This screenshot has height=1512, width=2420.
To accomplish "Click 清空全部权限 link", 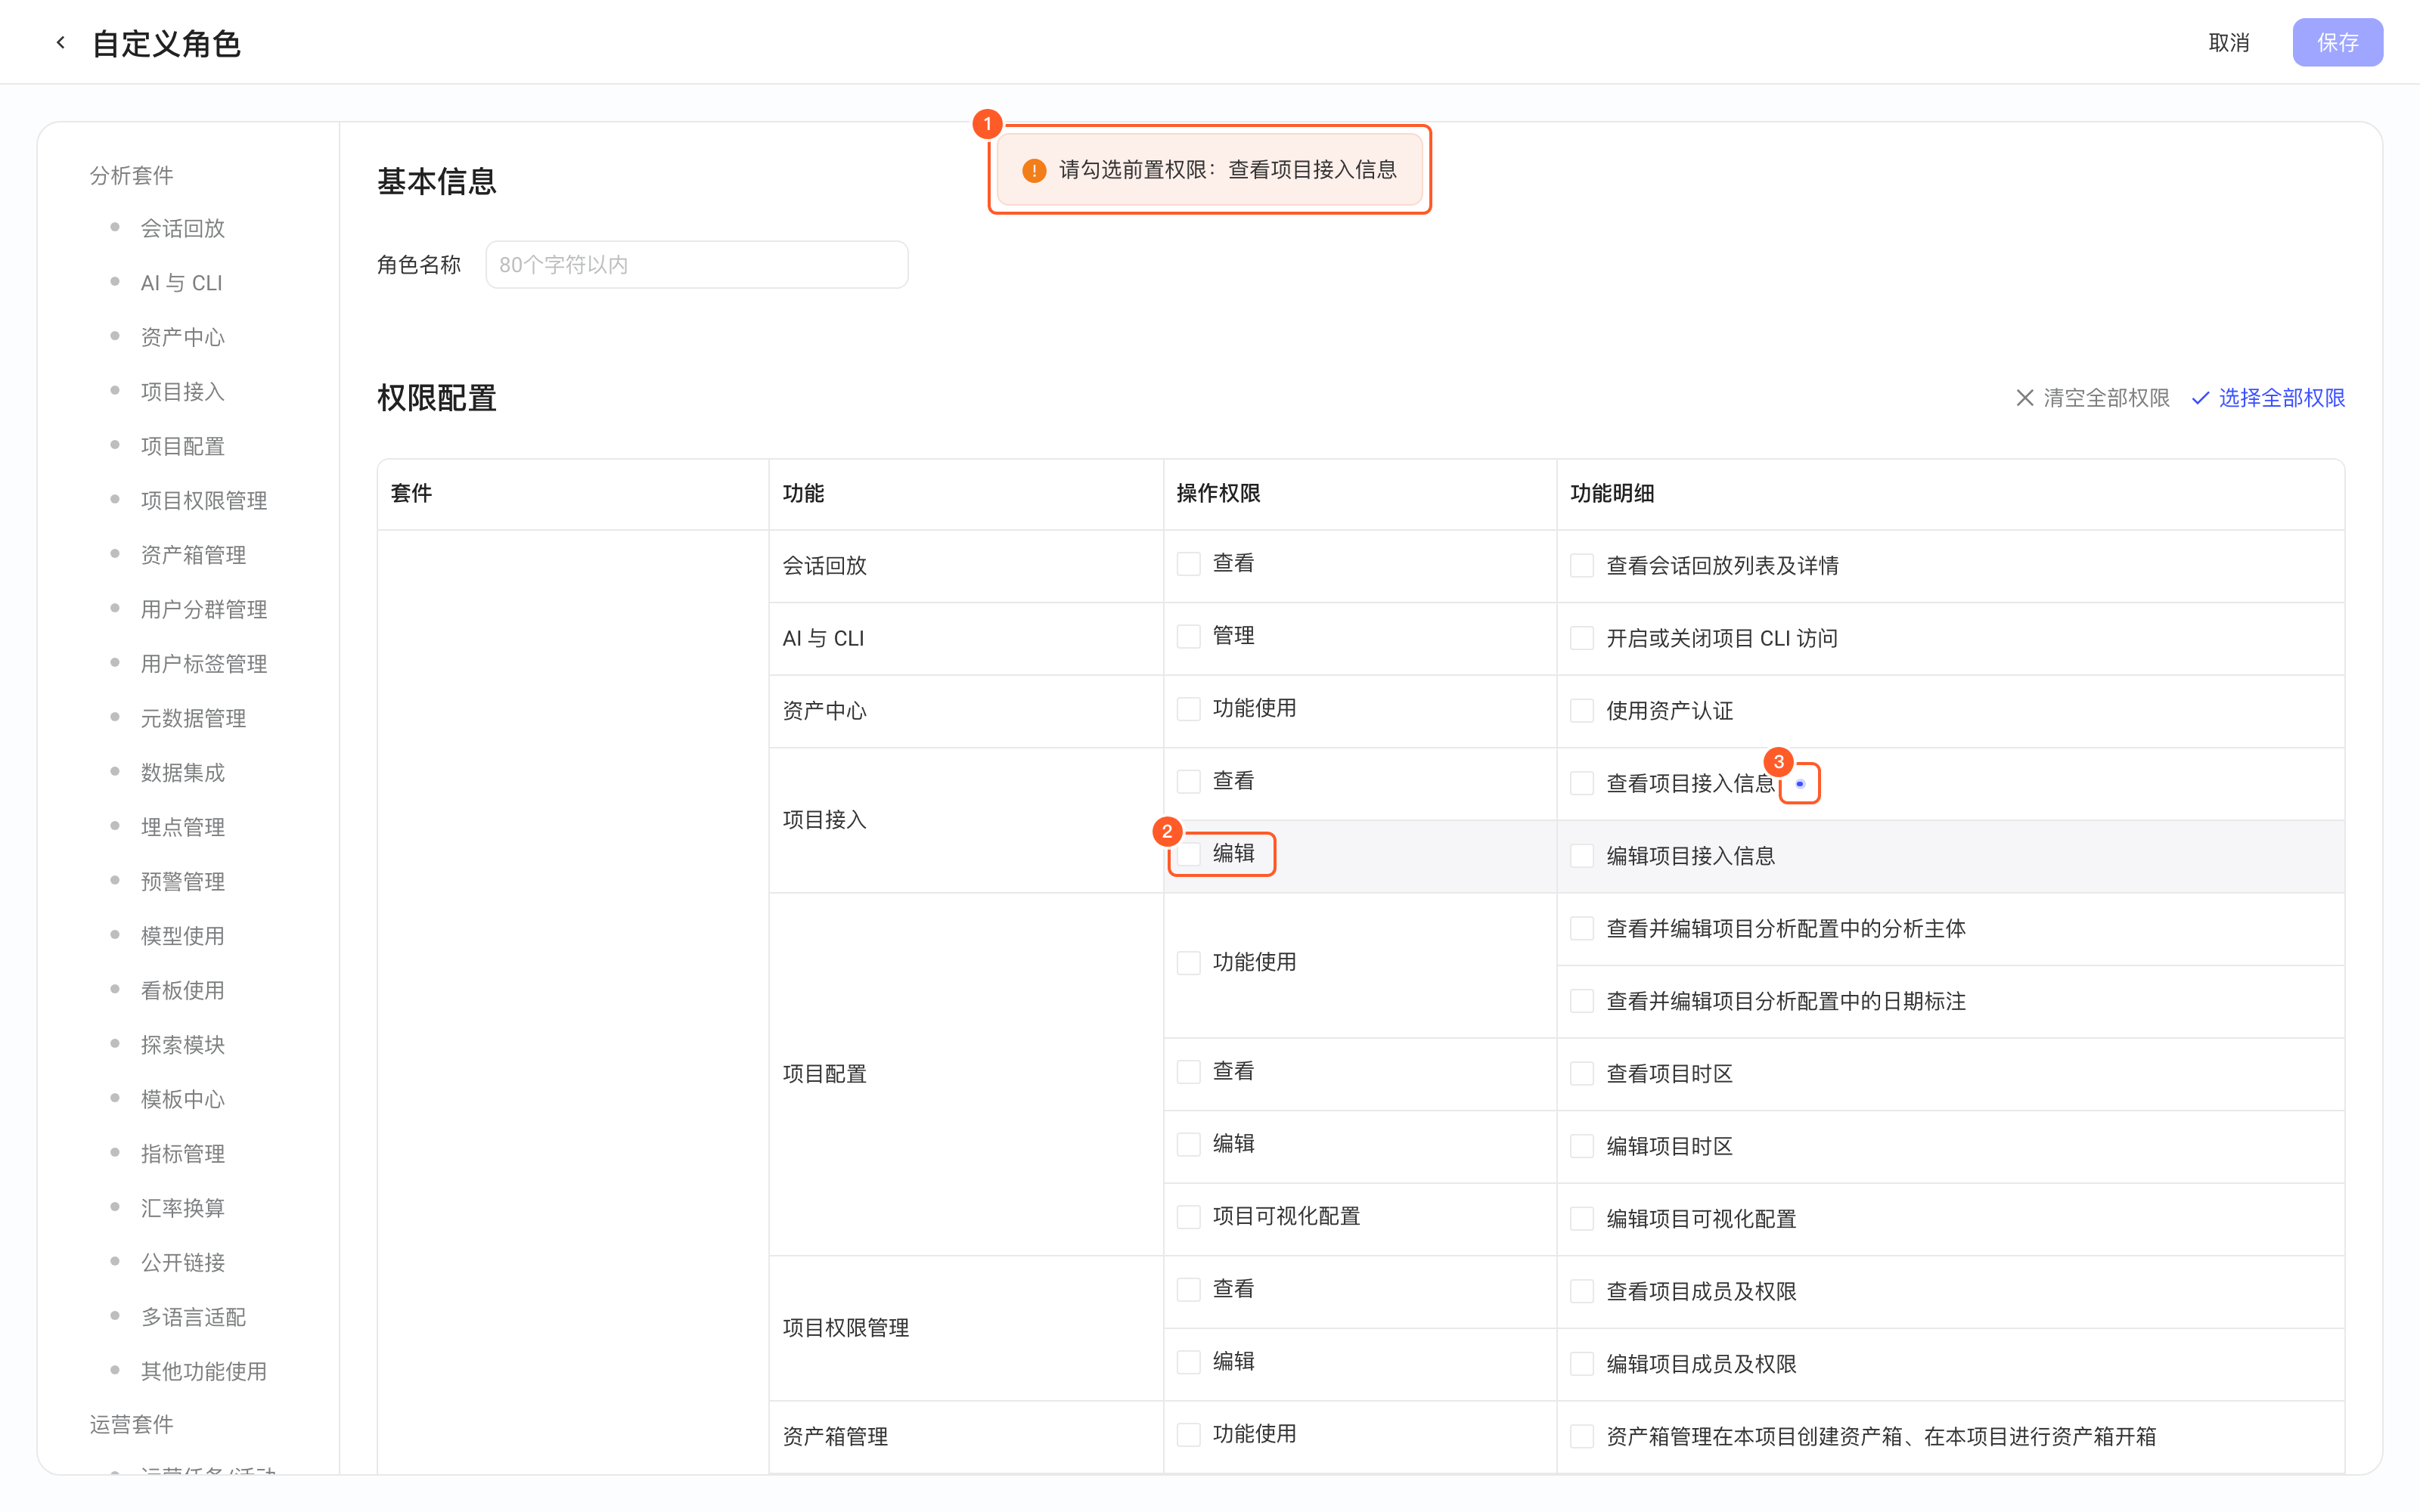I will tap(2106, 398).
